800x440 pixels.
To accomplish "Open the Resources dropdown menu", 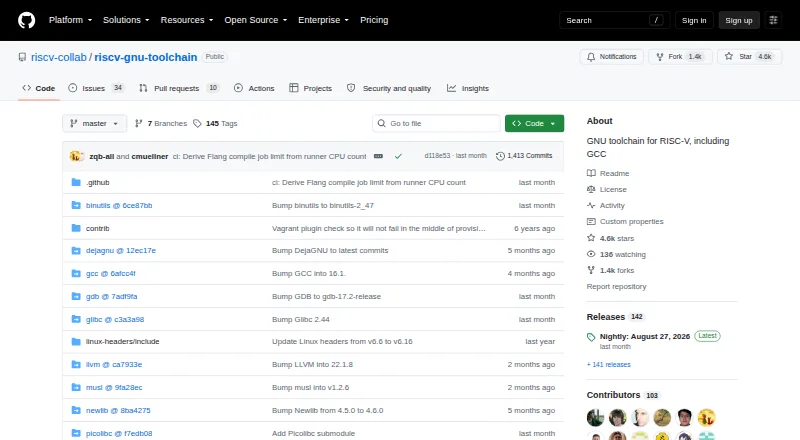I will coord(187,20).
